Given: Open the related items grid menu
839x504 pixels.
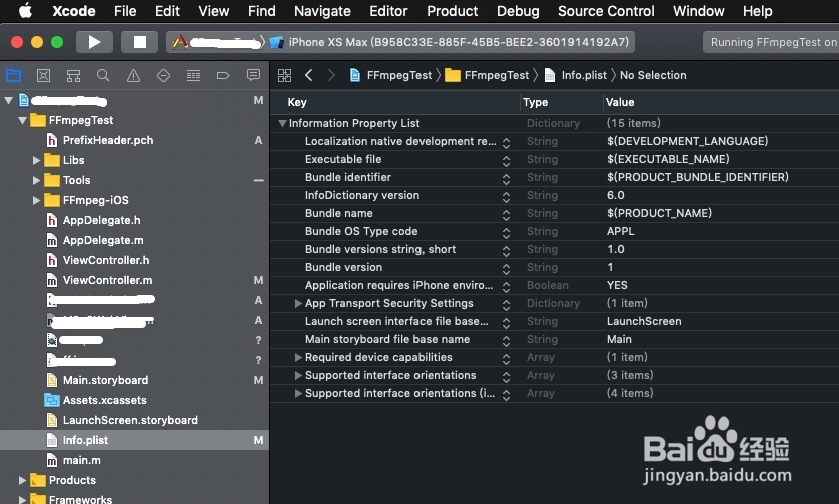Looking at the screenshot, I should click(x=285, y=76).
